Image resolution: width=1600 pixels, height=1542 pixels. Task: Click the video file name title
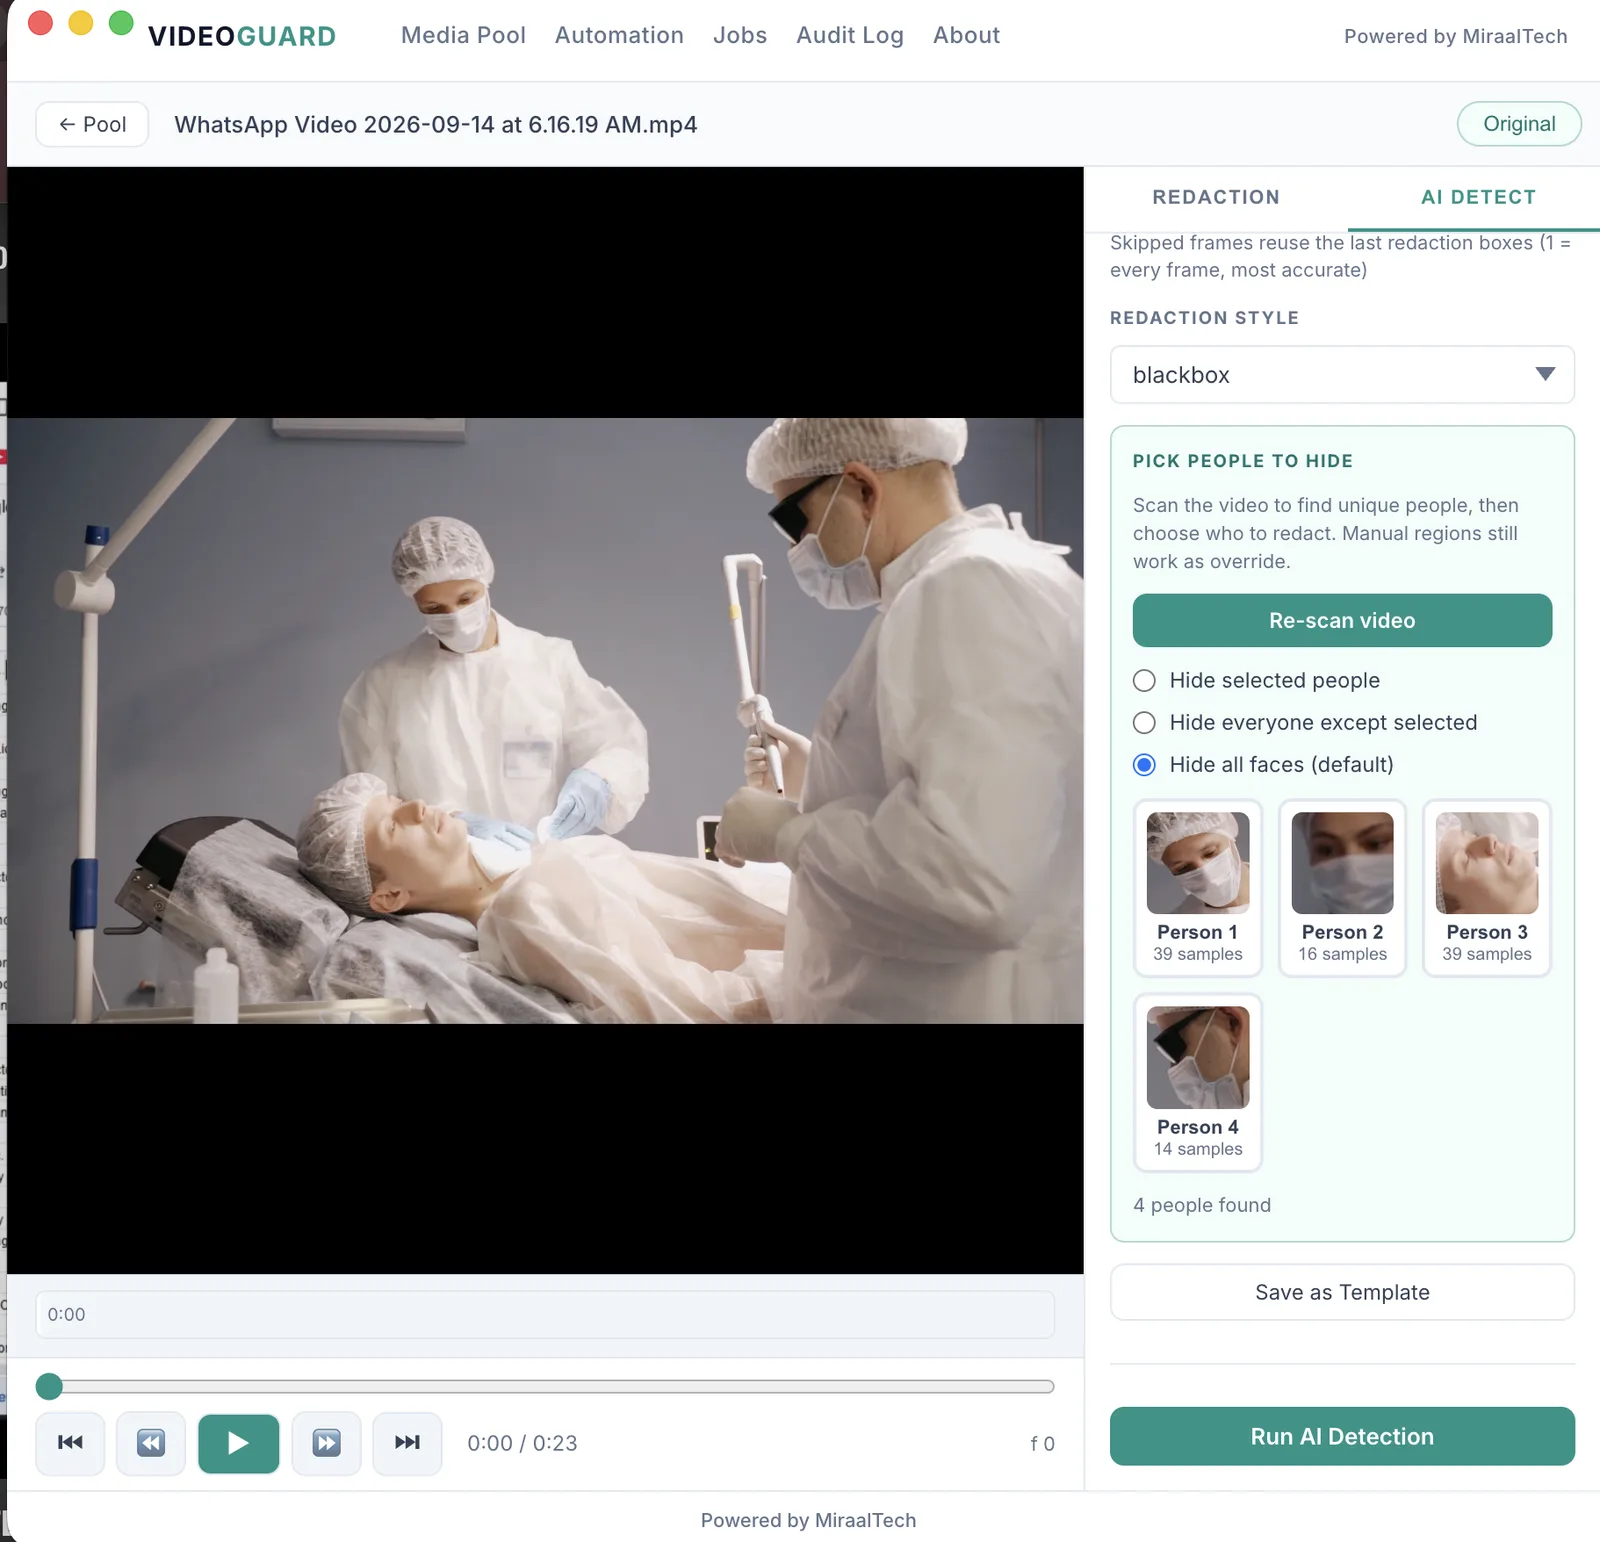click(x=436, y=124)
